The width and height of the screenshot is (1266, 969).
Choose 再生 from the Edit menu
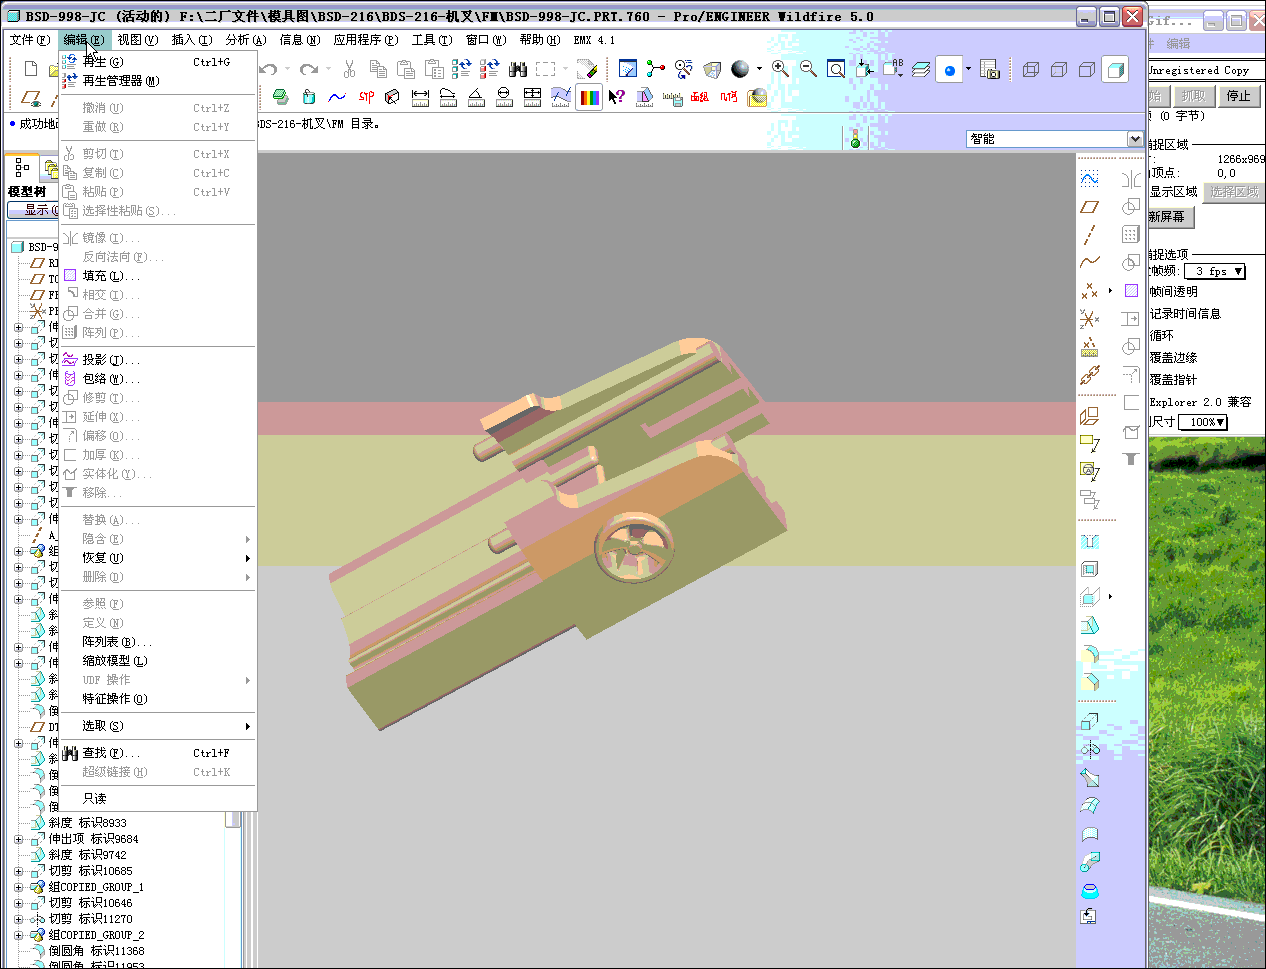(x=157, y=62)
